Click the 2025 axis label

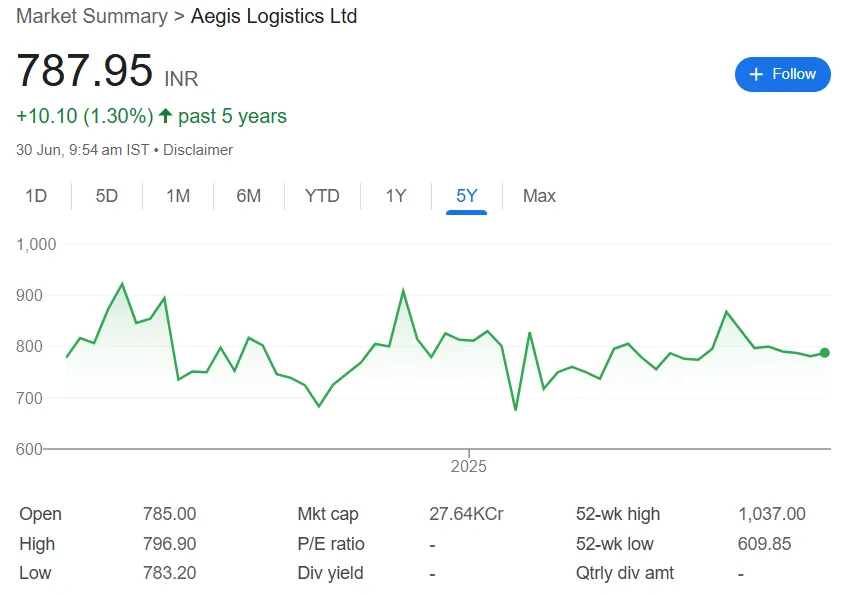click(468, 466)
